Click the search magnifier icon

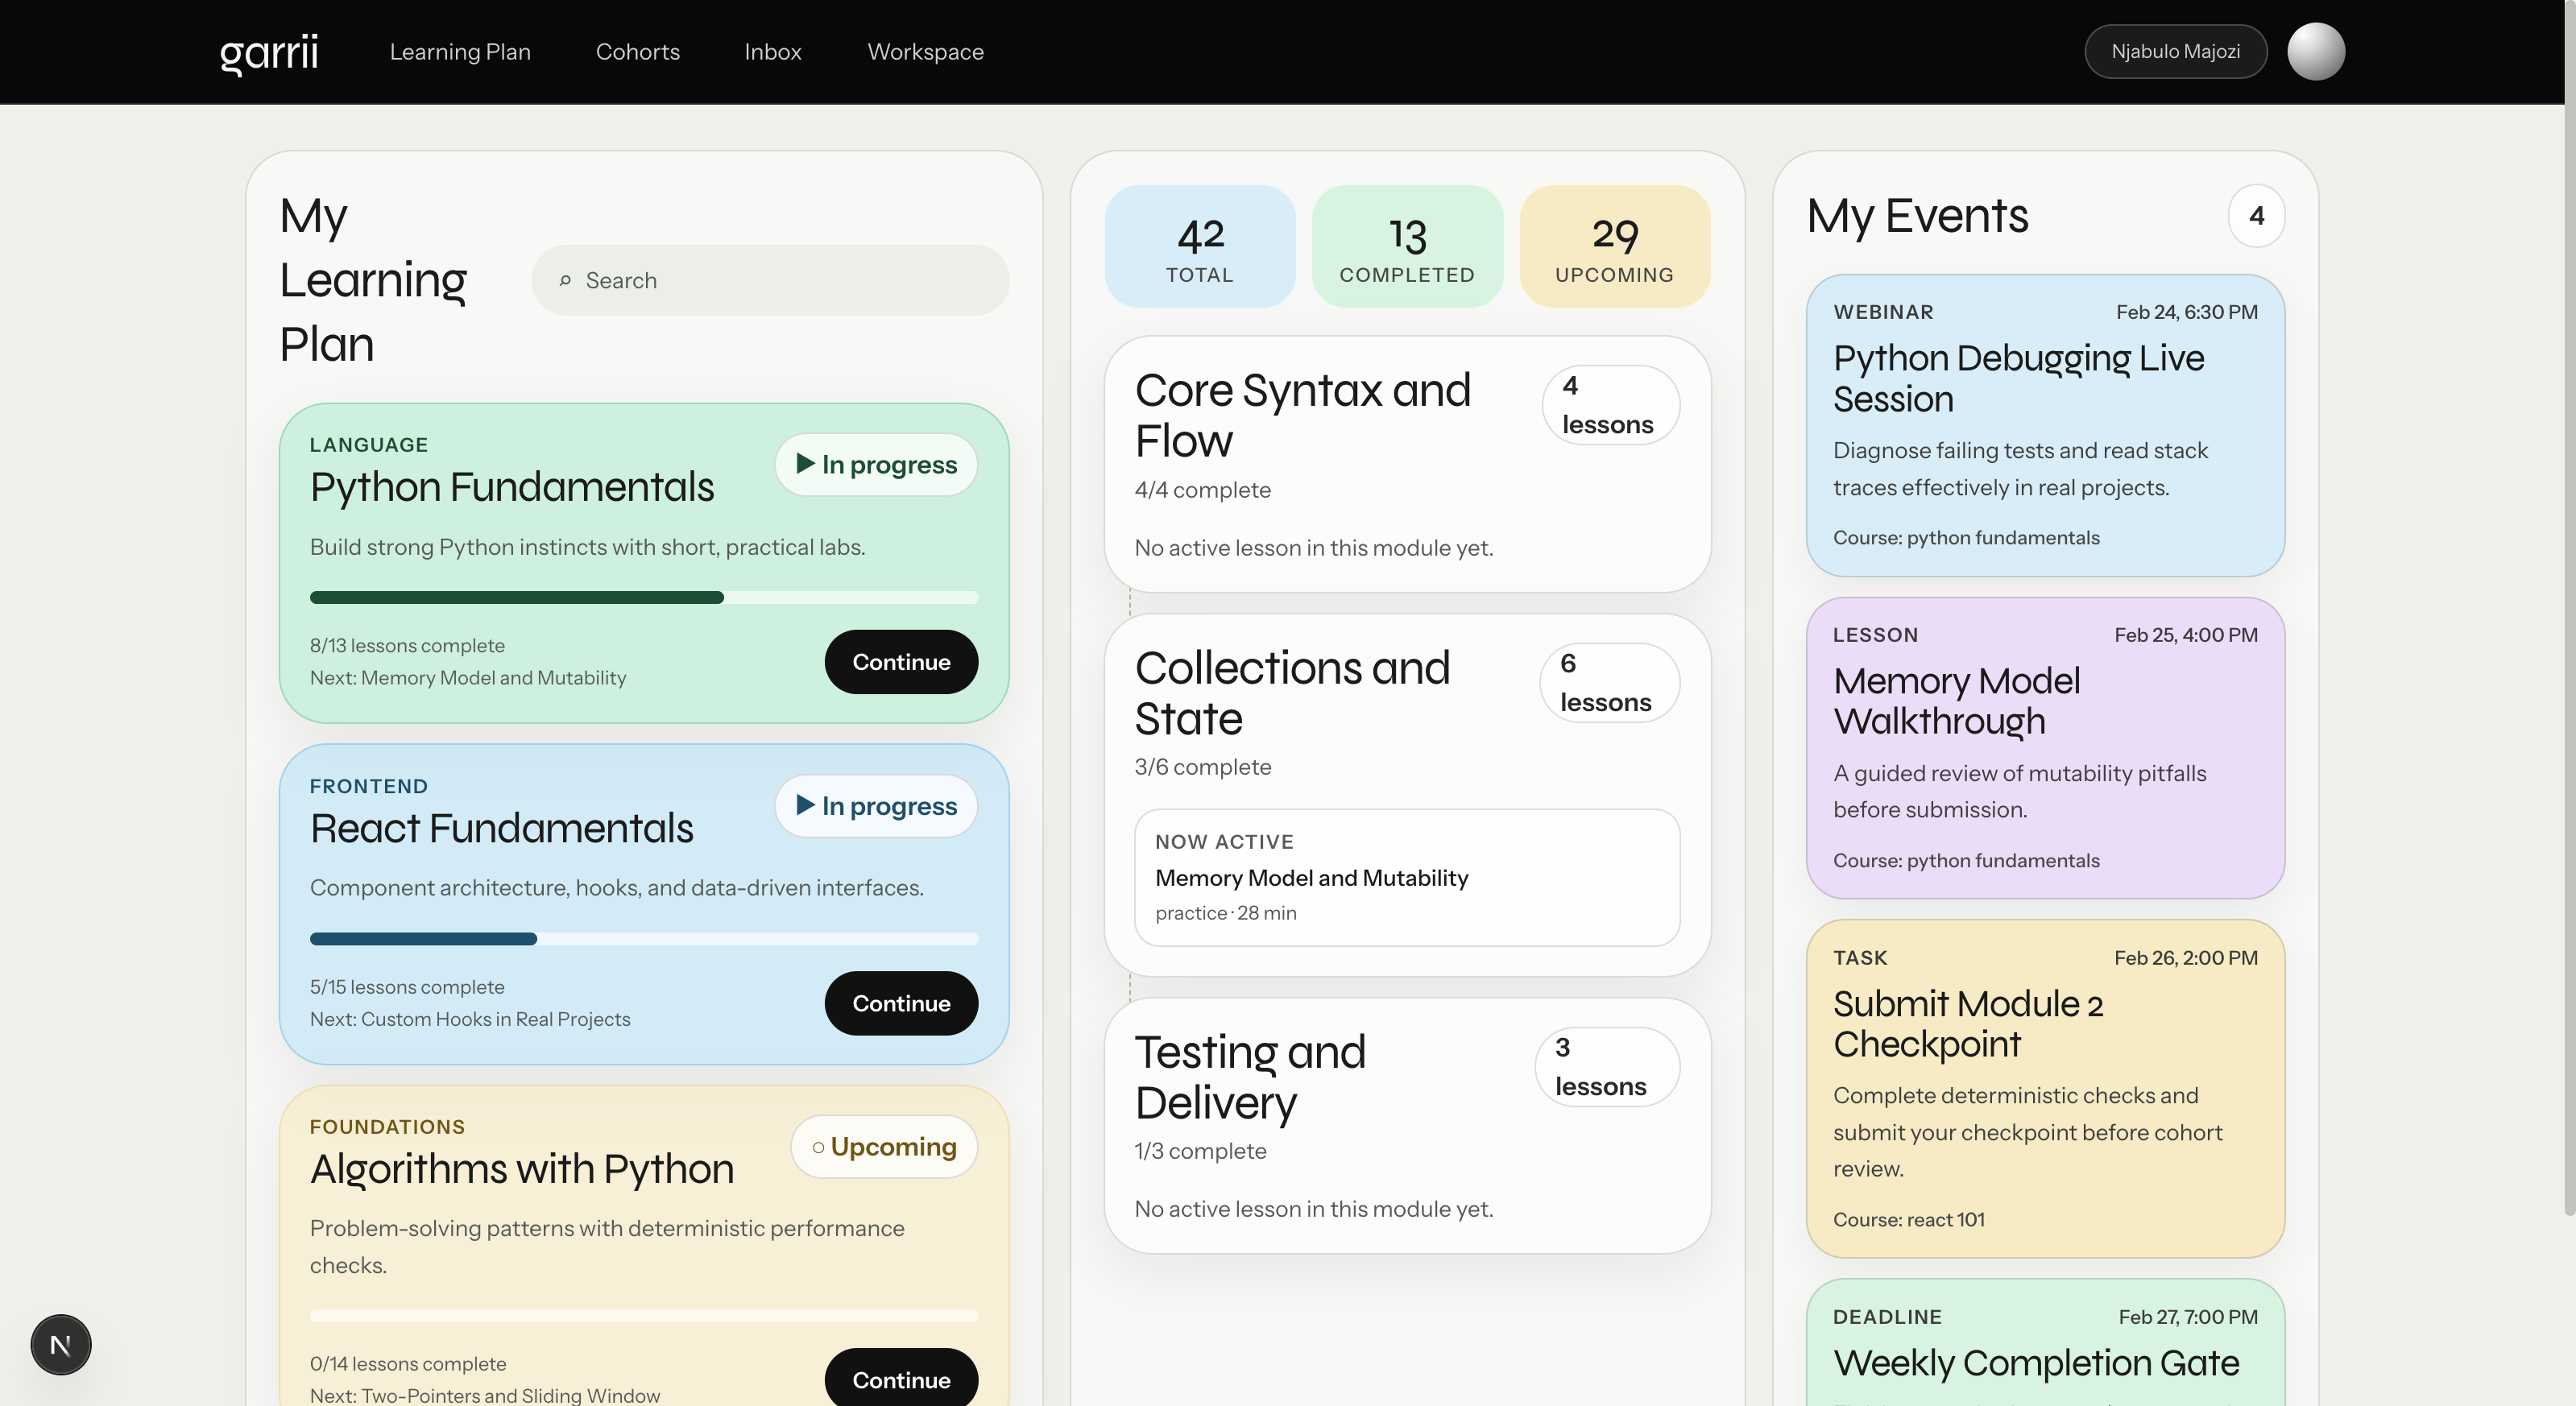pyautogui.click(x=567, y=281)
